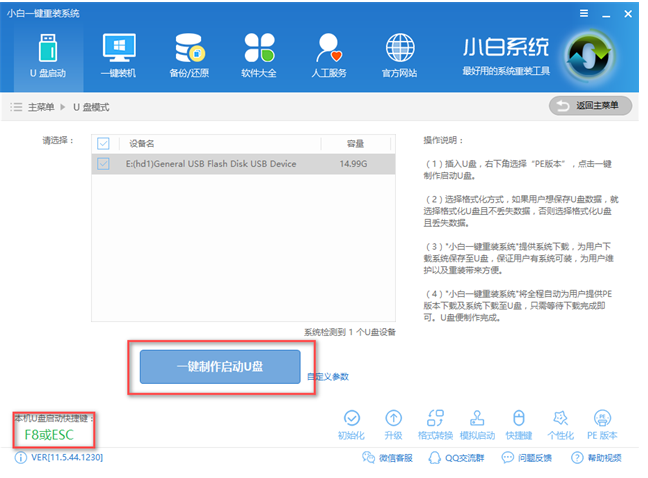
Task: Click the 14.99G capacity cell
Action: [x=353, y=164]
